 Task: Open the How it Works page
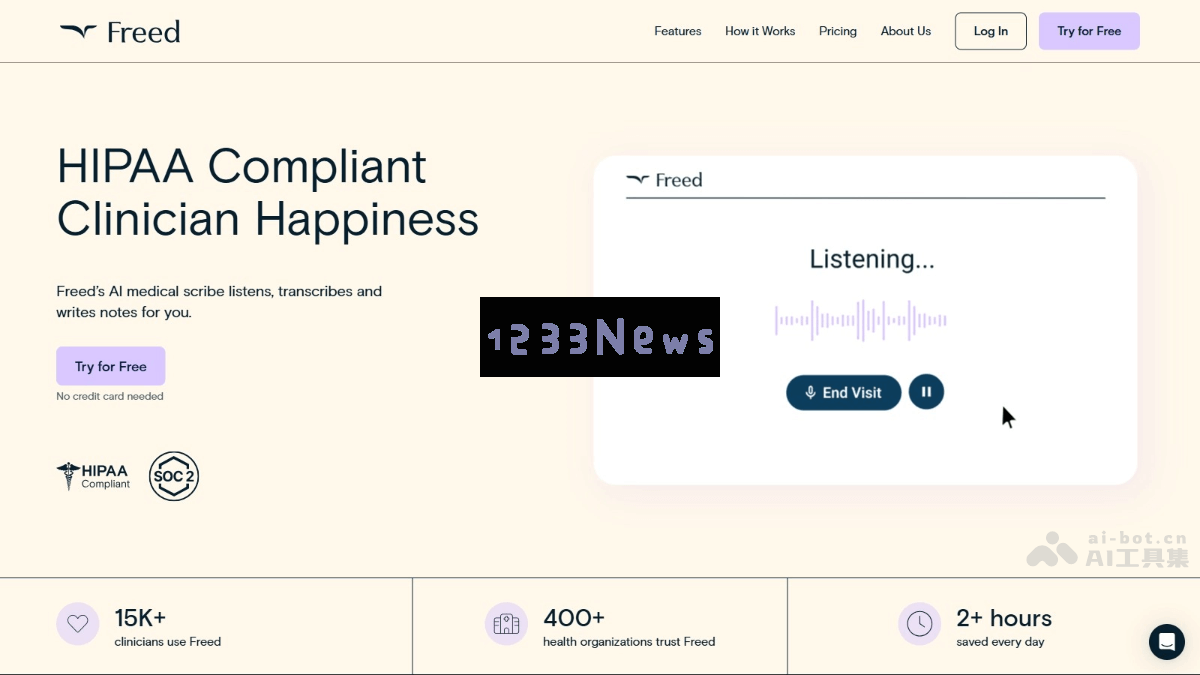760,31
